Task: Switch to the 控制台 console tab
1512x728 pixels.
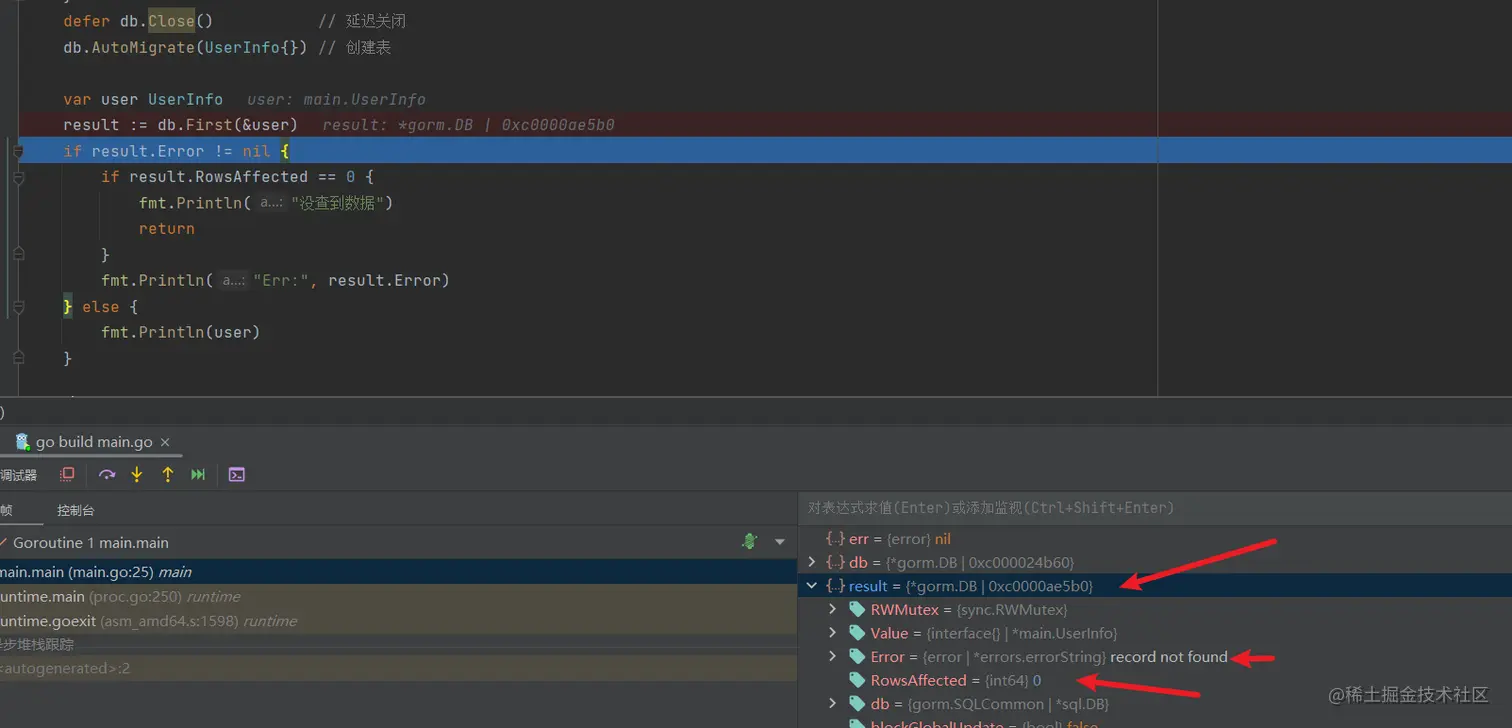Action: tap(76, 510)
